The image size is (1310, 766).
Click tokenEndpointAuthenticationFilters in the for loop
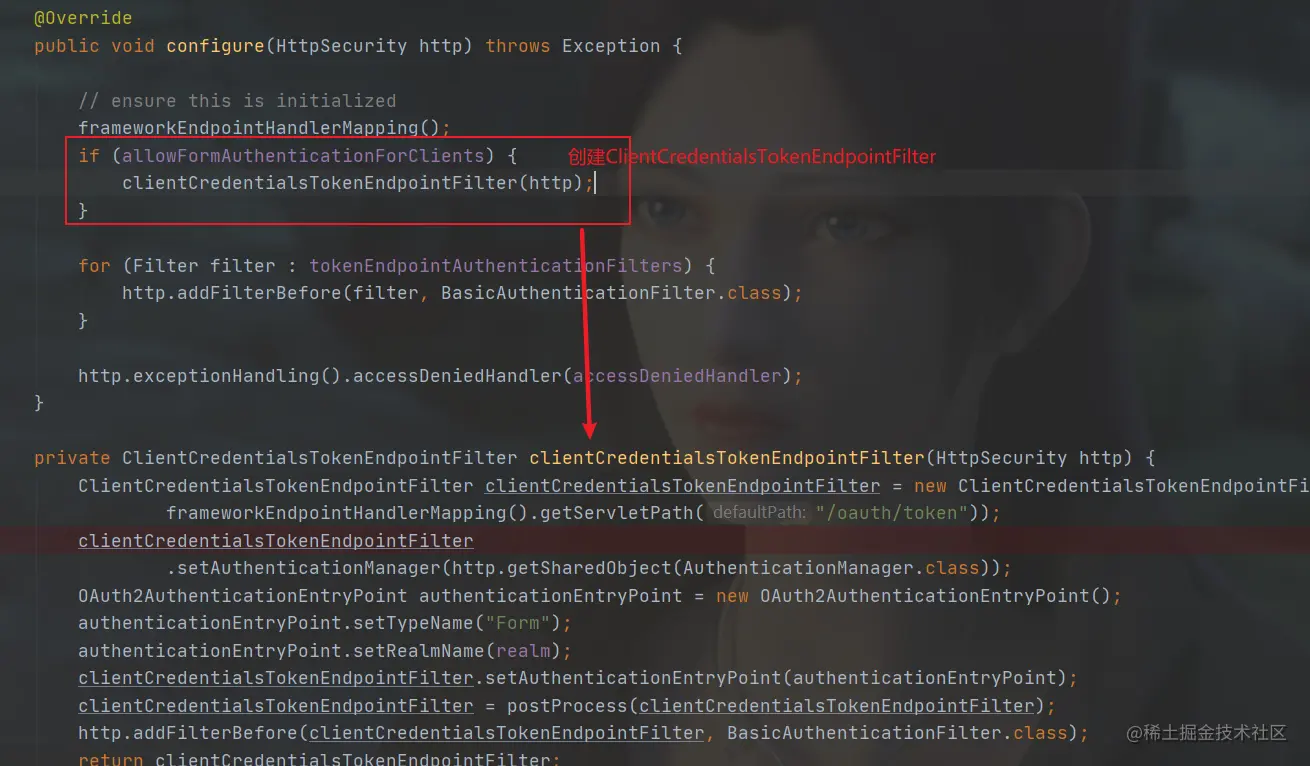pos(495,266)
